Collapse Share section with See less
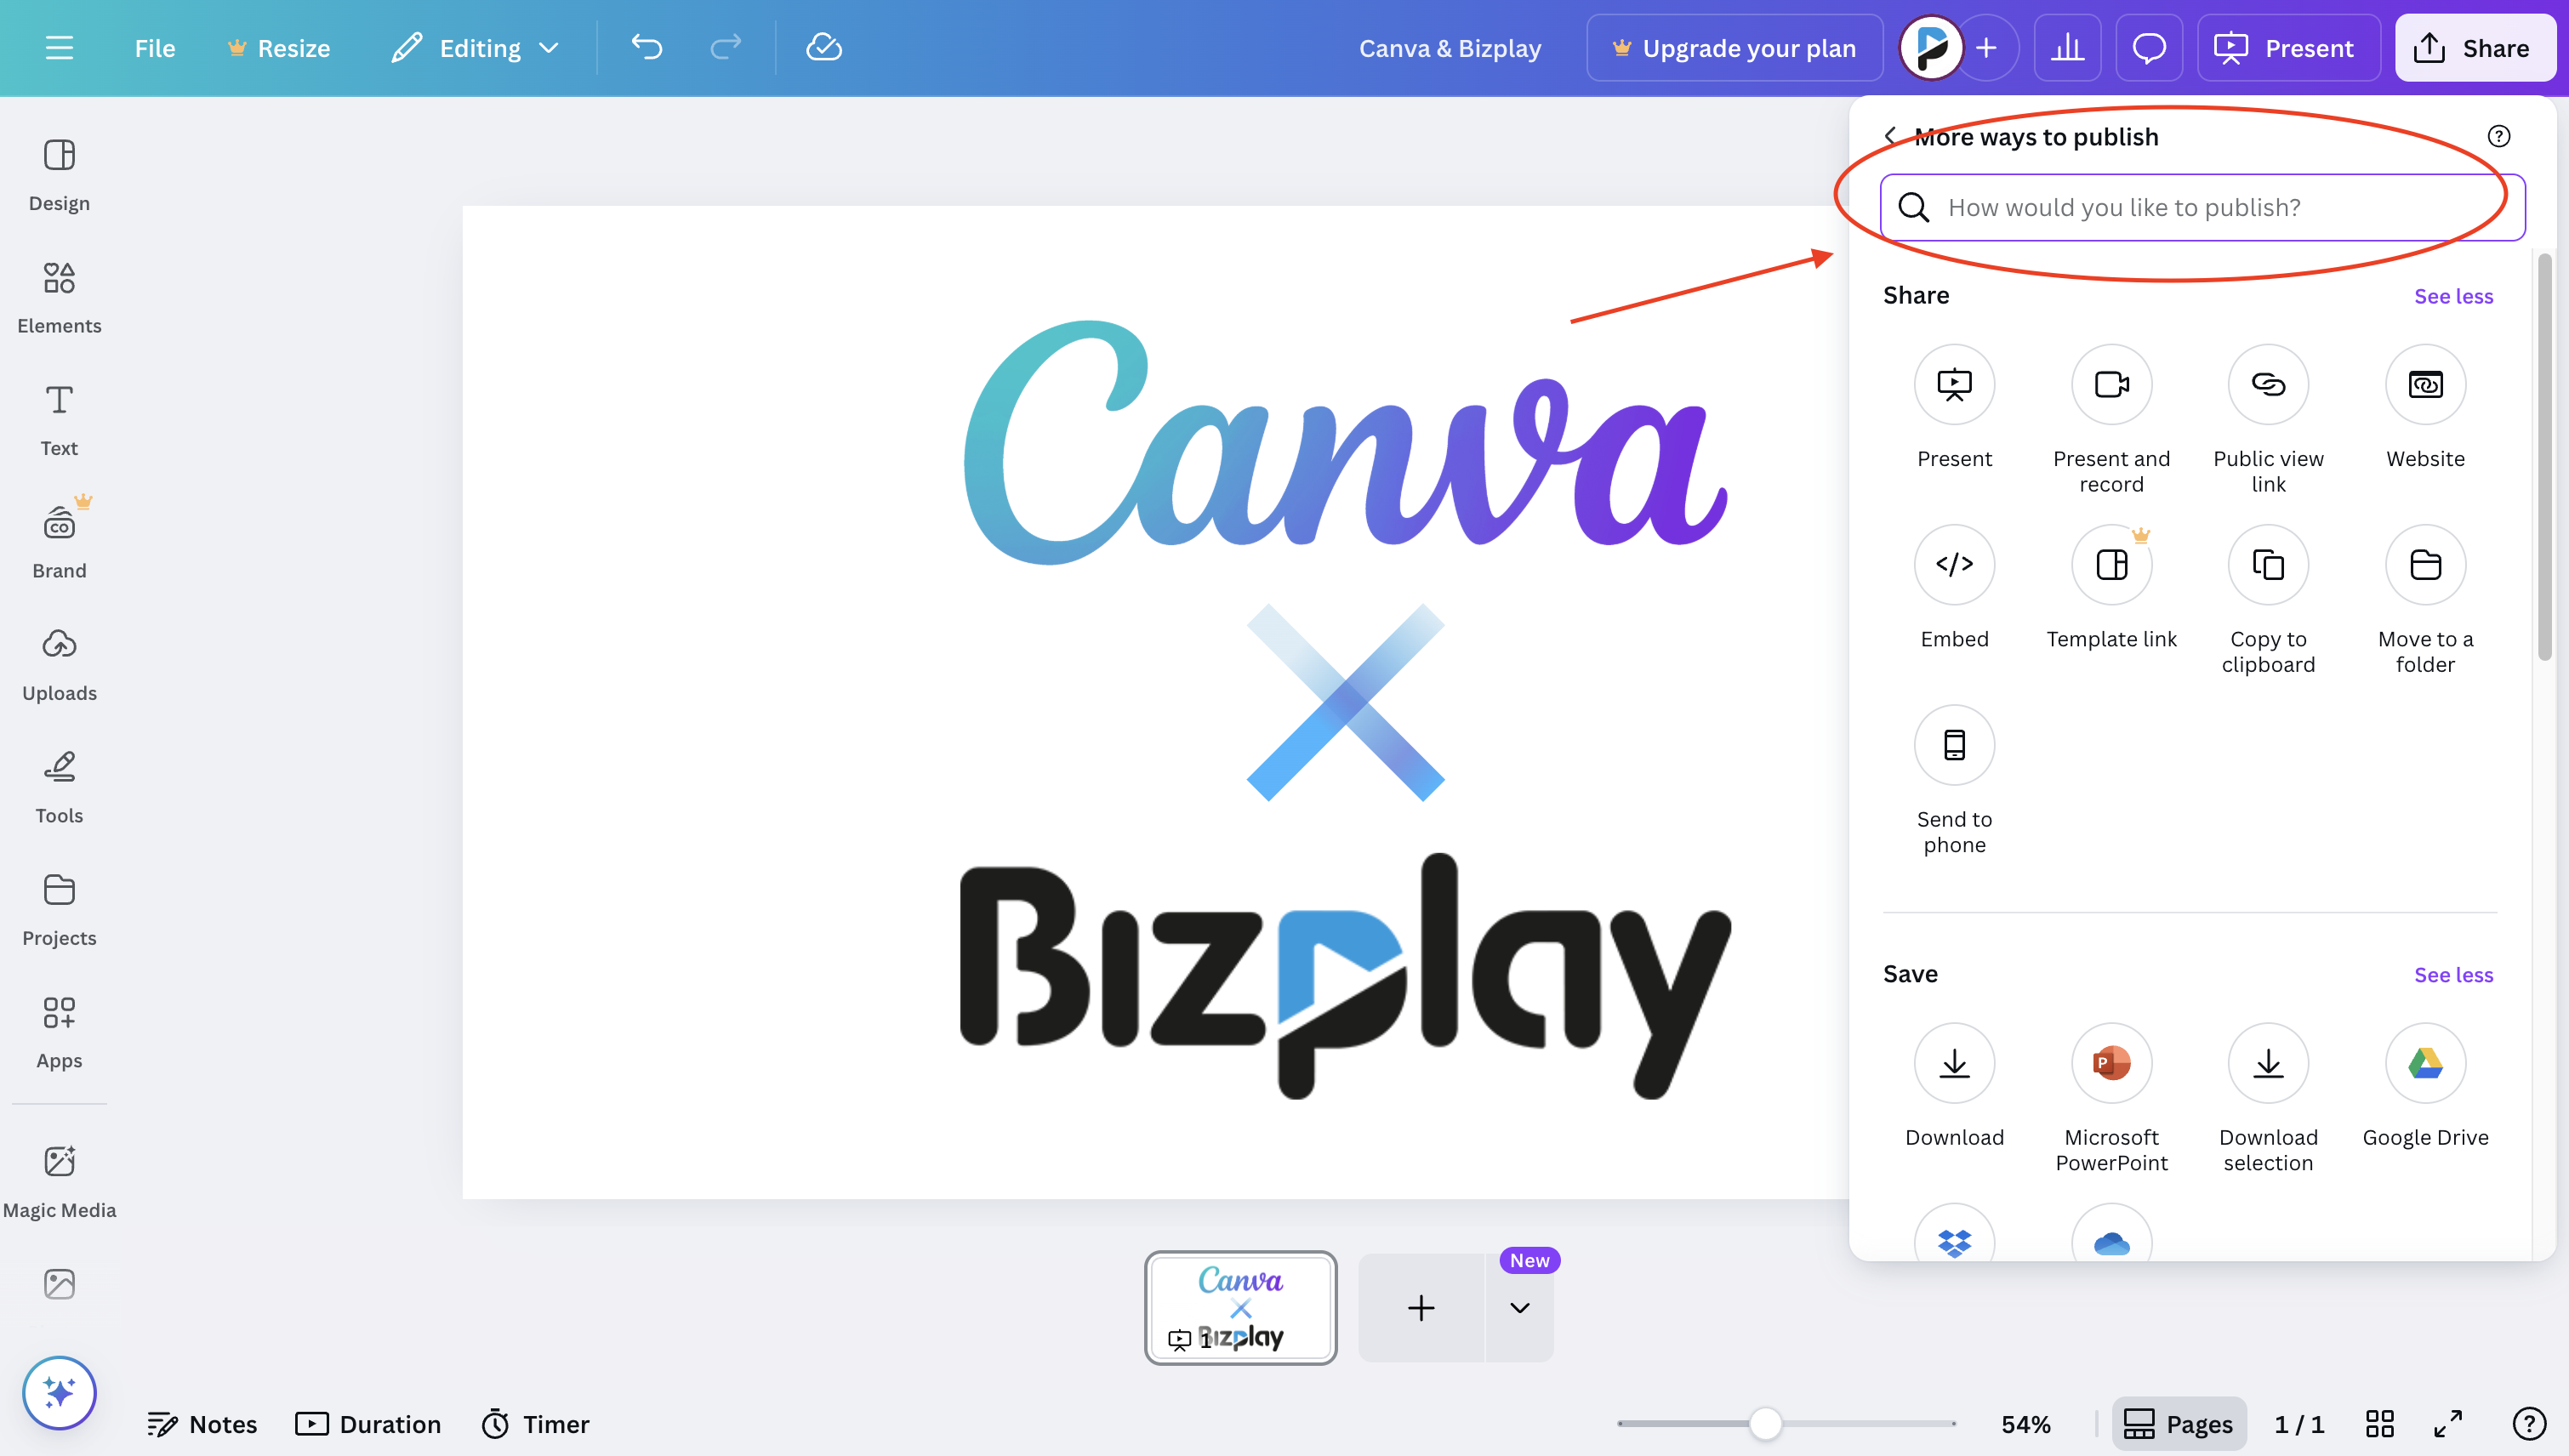2569x1456 pixels. click(2453, 296)
